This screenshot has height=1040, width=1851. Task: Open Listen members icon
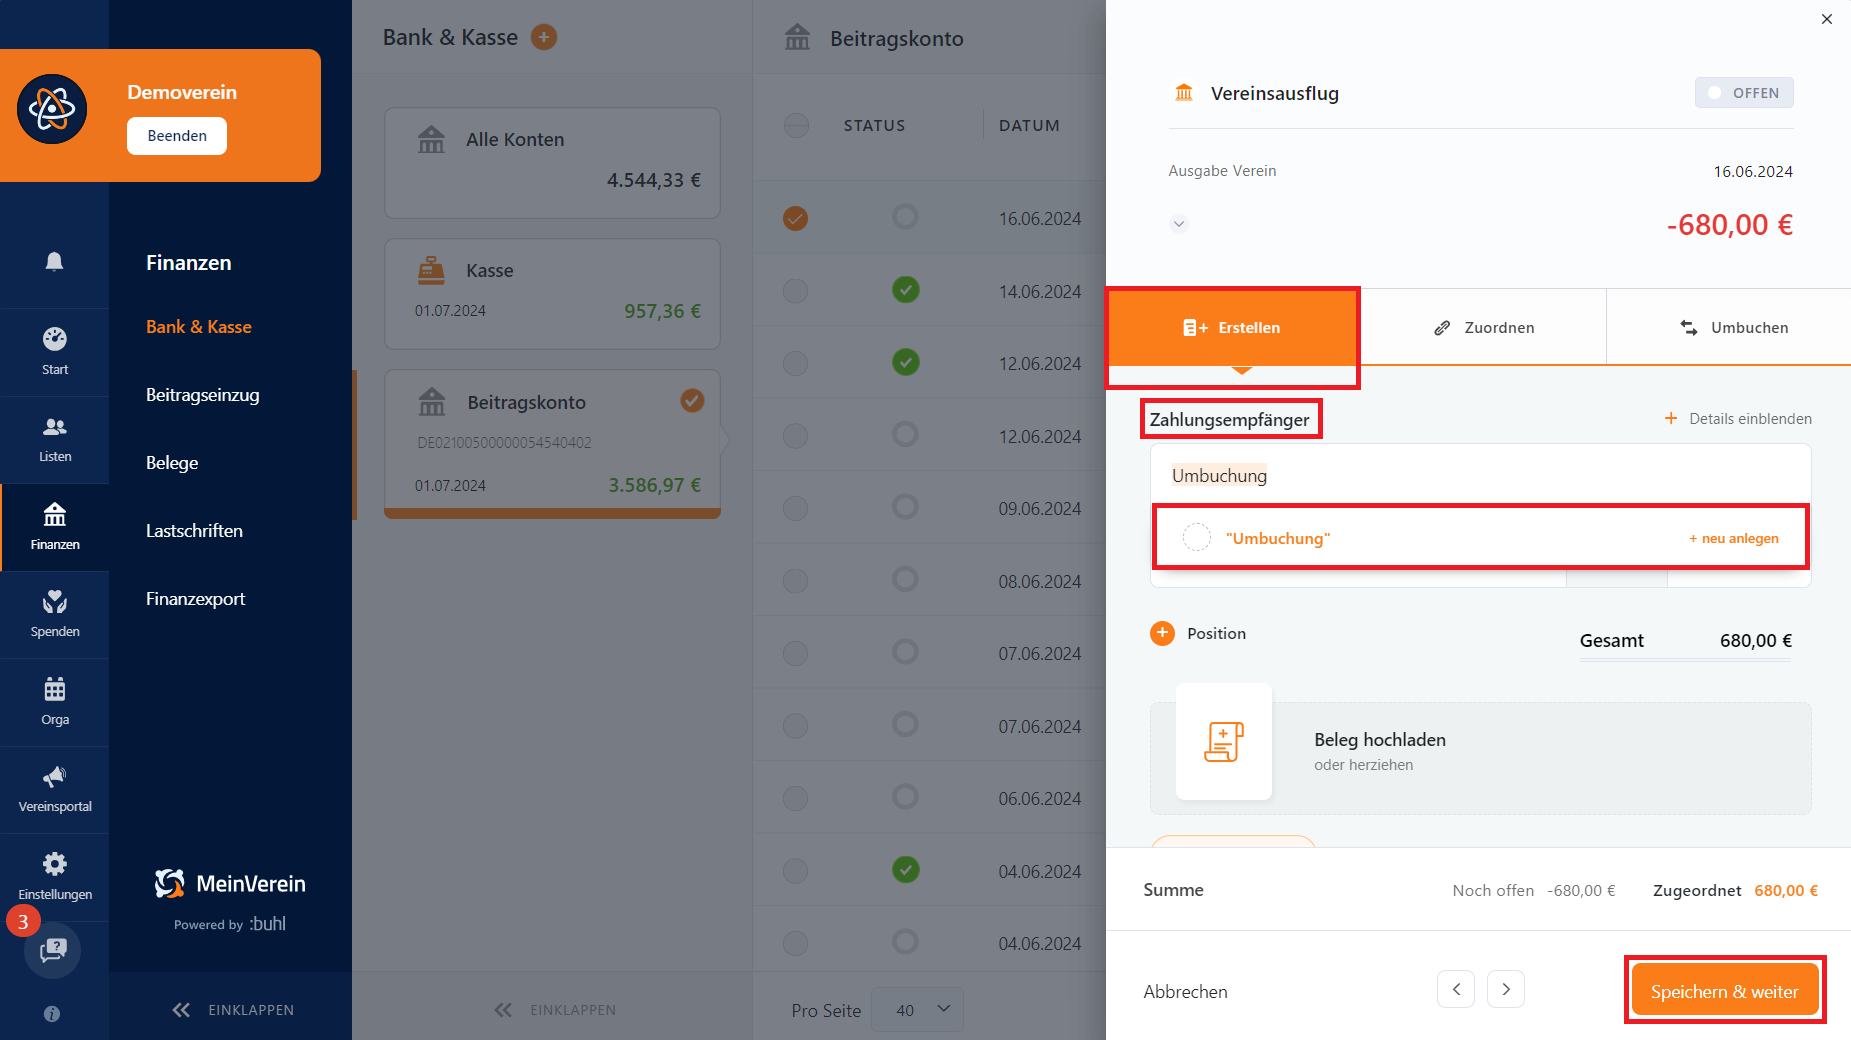(55, 427)
